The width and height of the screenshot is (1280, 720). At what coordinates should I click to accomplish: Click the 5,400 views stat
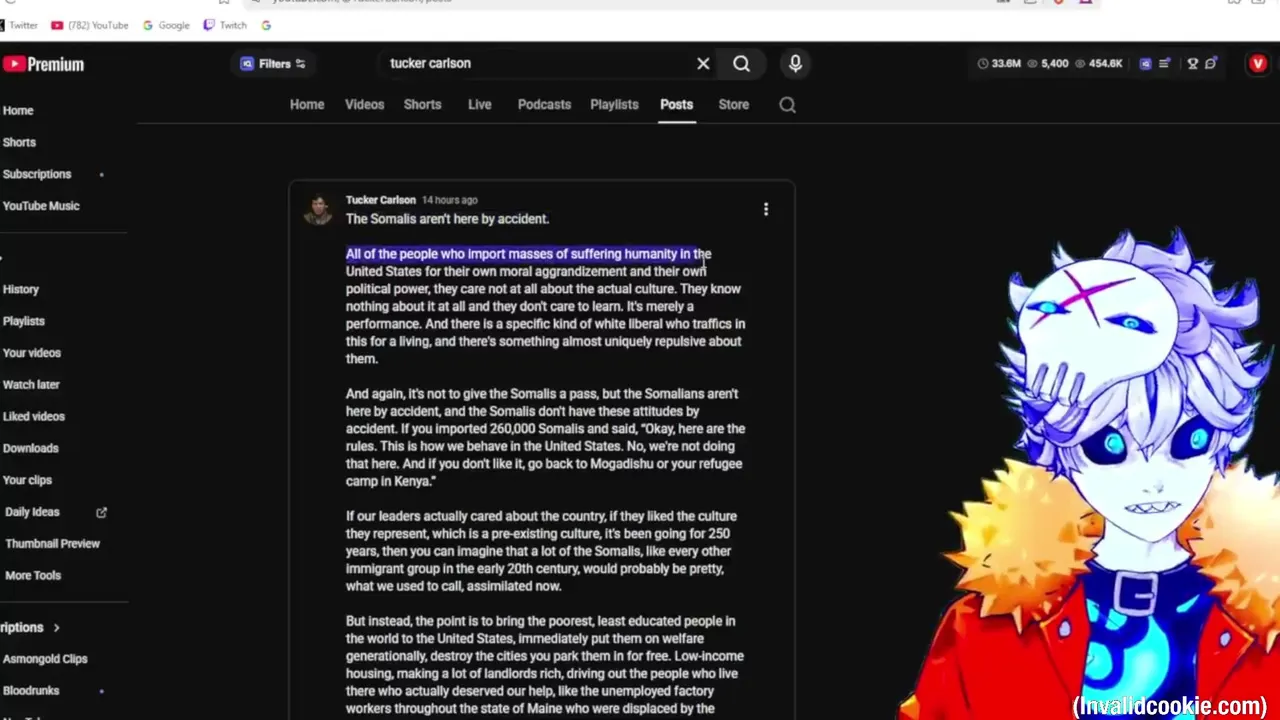coord(1047,64)
